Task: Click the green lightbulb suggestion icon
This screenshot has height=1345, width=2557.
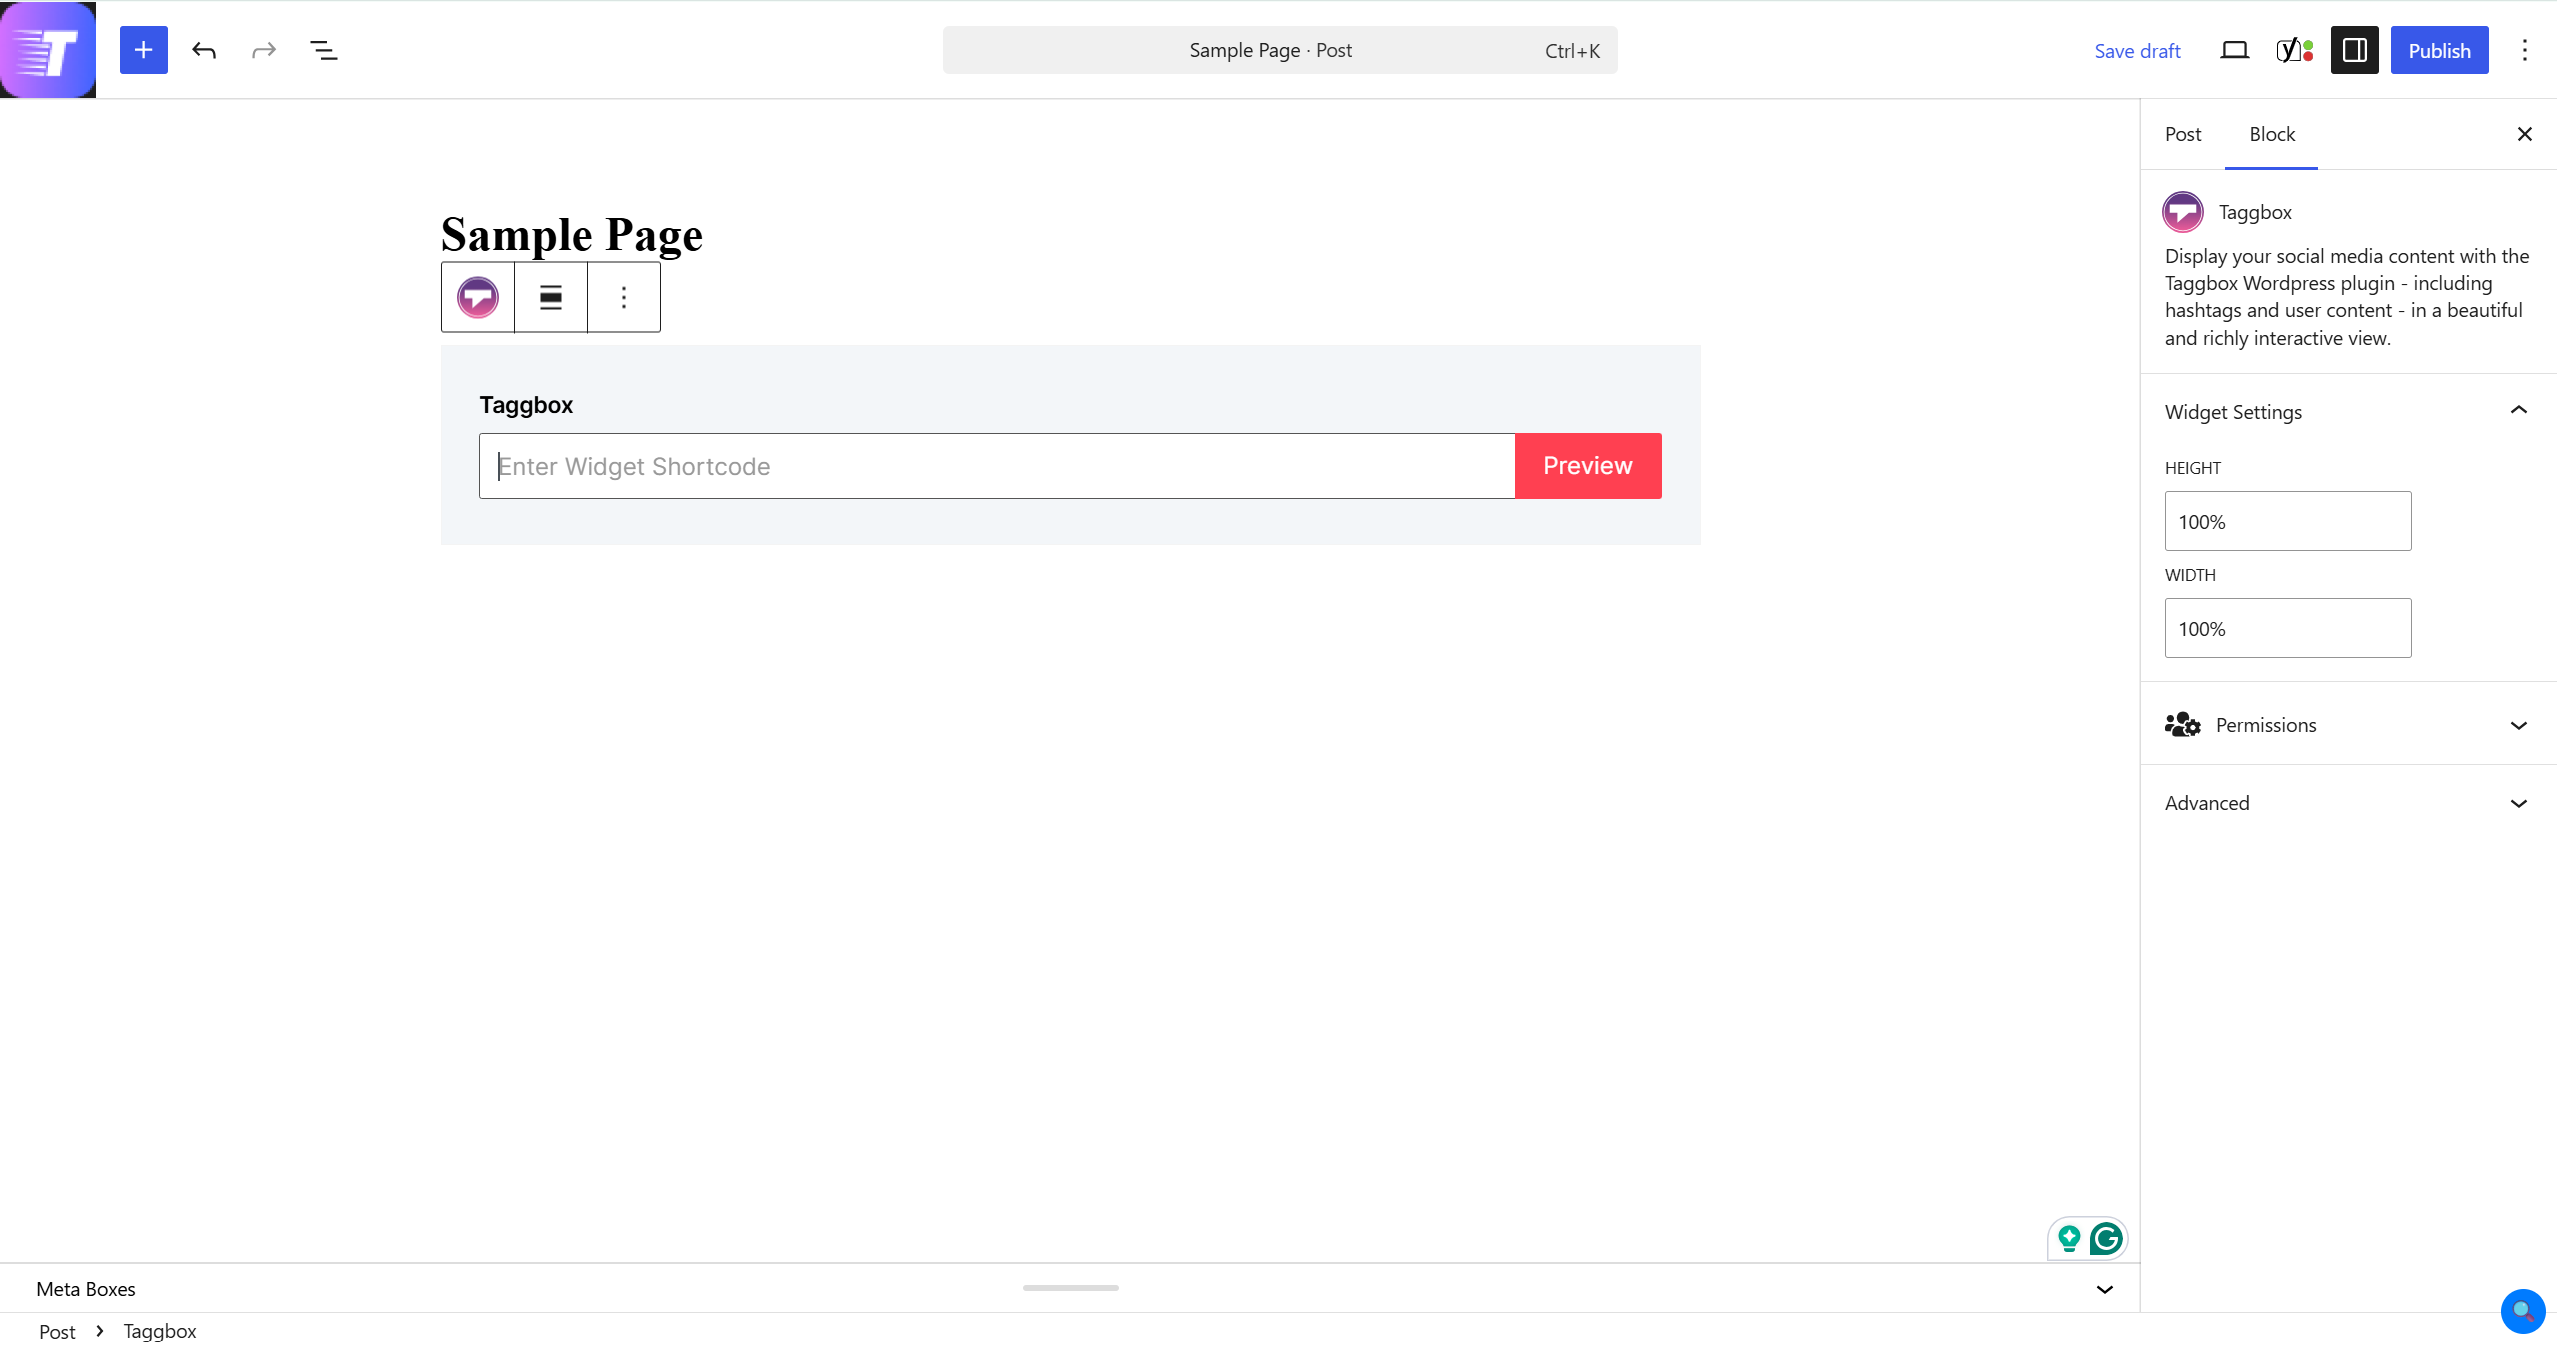Action: (2069, 1239)
